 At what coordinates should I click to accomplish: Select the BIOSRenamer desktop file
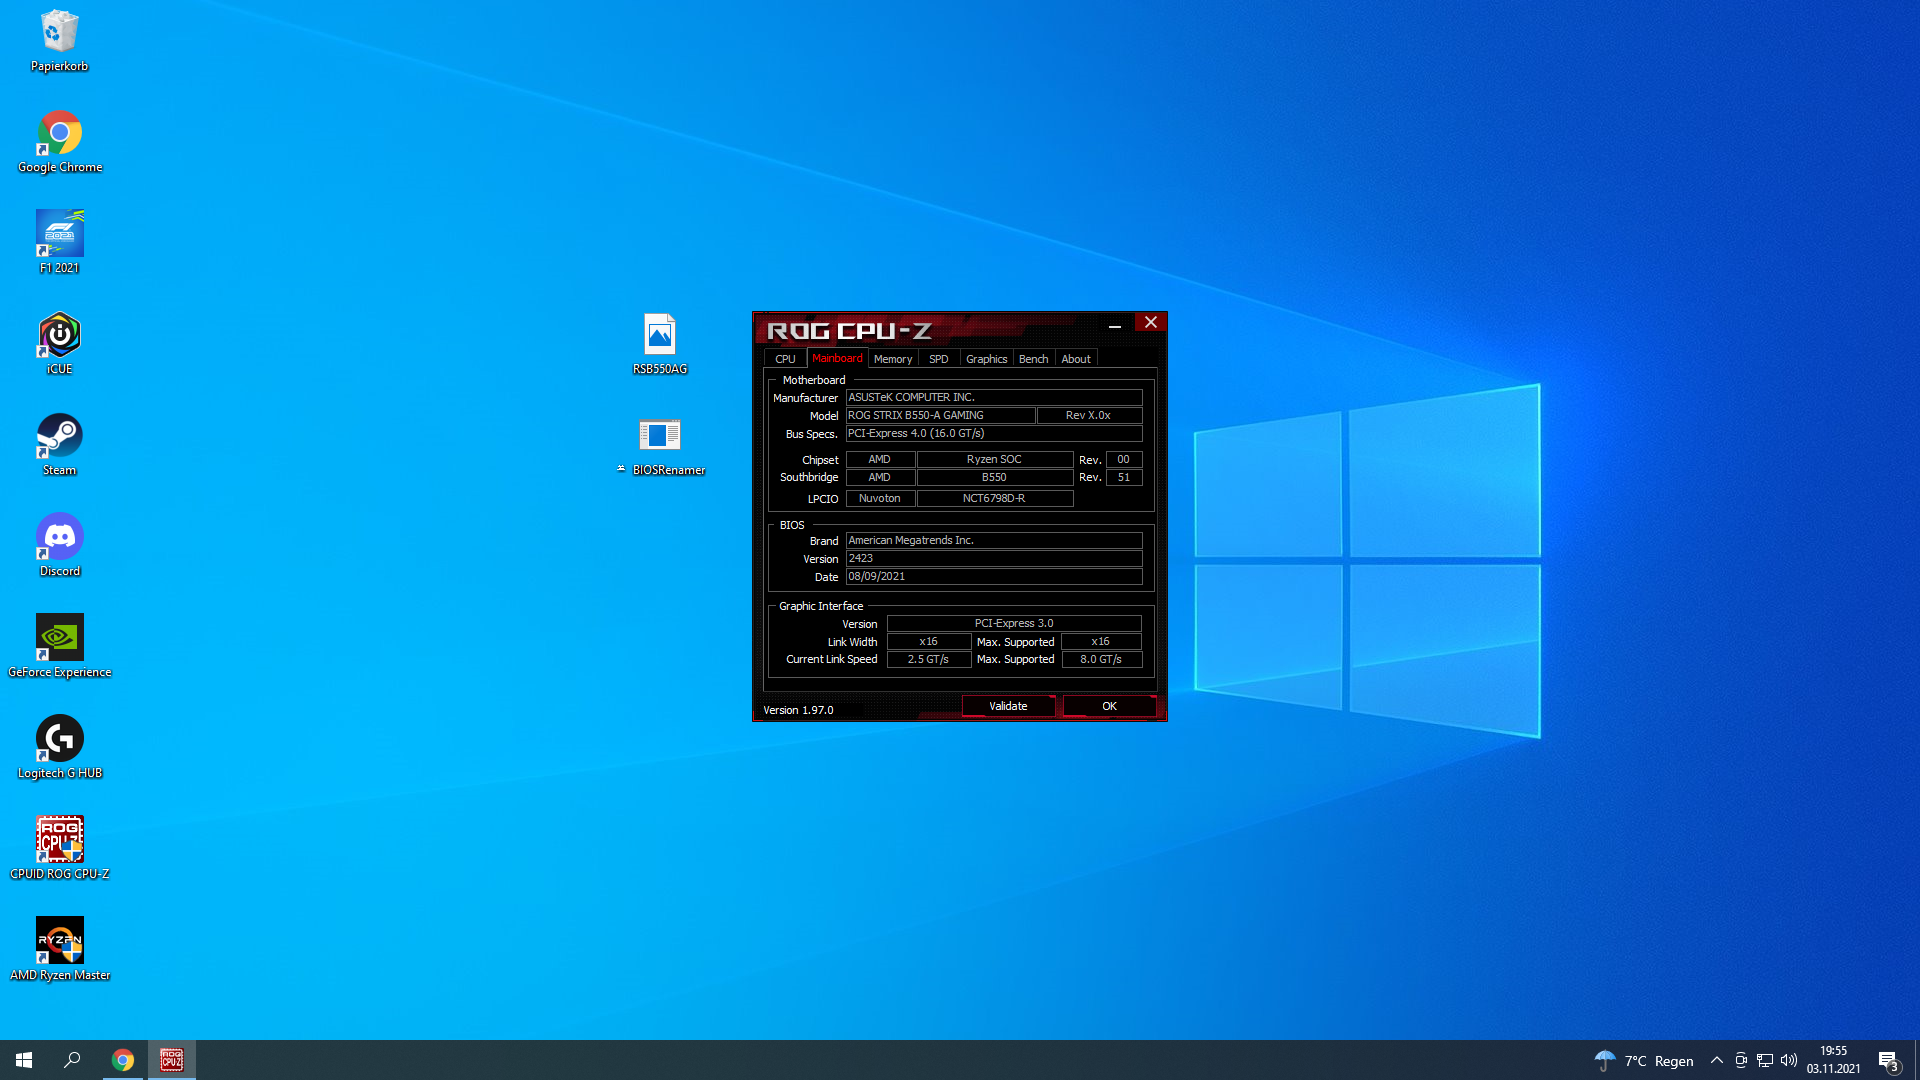(660, 446)
